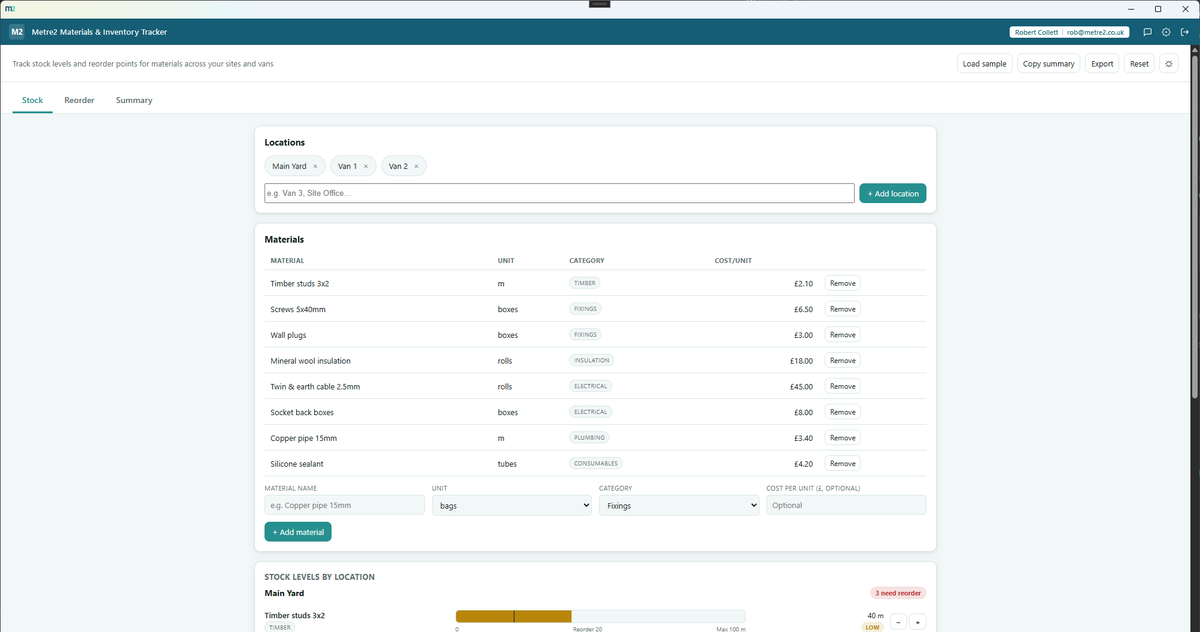The width and height of the screenshot is (1200, 632).
Task: Toggle the light/dark theme sun icon
Action: (x=1169, y=64)
